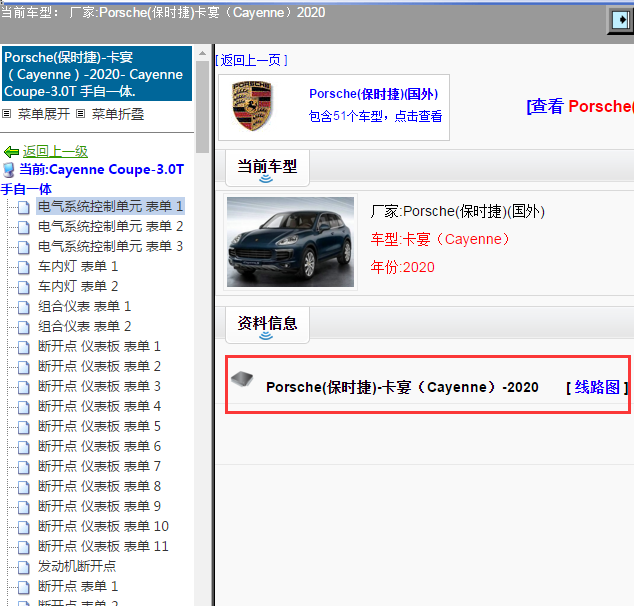Click the page icon for 断开点 仪表板 表单 7

(x=23, y=467)
